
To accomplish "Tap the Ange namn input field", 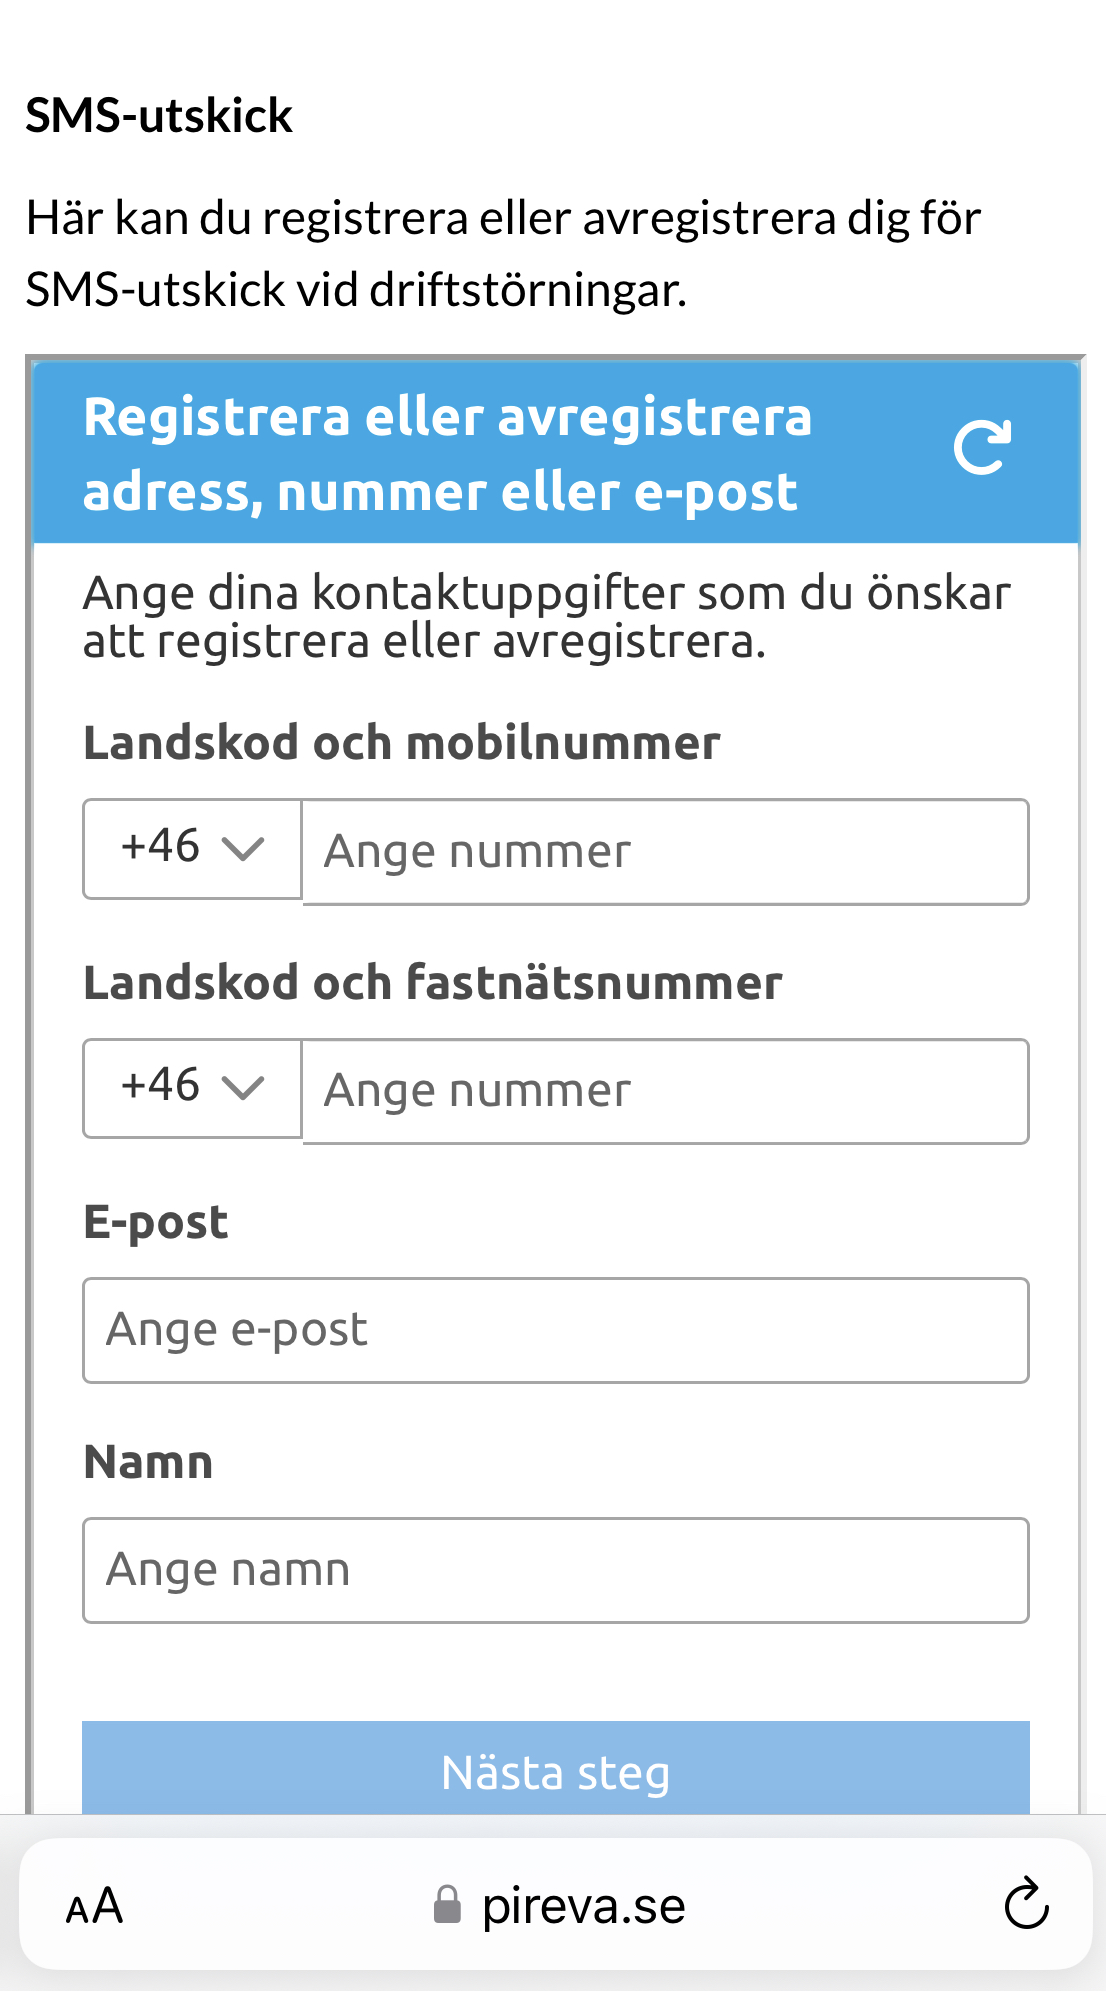I will click(554, 1569).
